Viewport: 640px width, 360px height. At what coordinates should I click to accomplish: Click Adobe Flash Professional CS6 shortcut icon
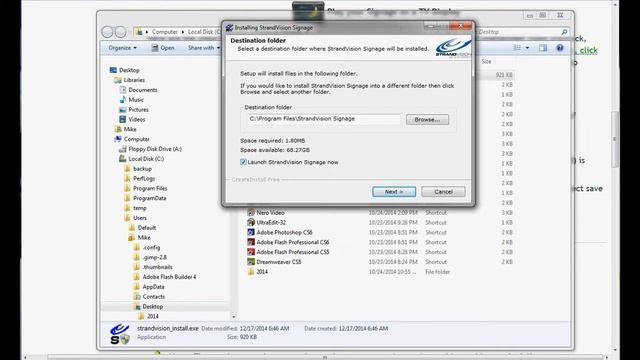coord(251,242)
